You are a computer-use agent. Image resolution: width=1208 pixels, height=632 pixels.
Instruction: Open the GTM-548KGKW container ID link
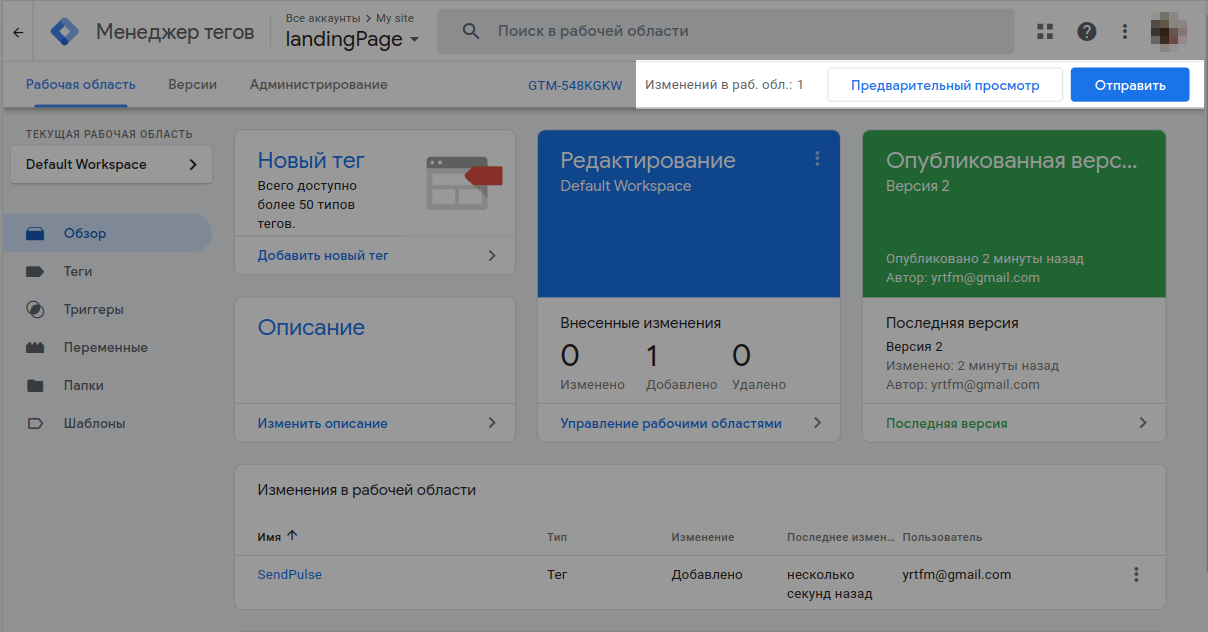tap(575, 86)
